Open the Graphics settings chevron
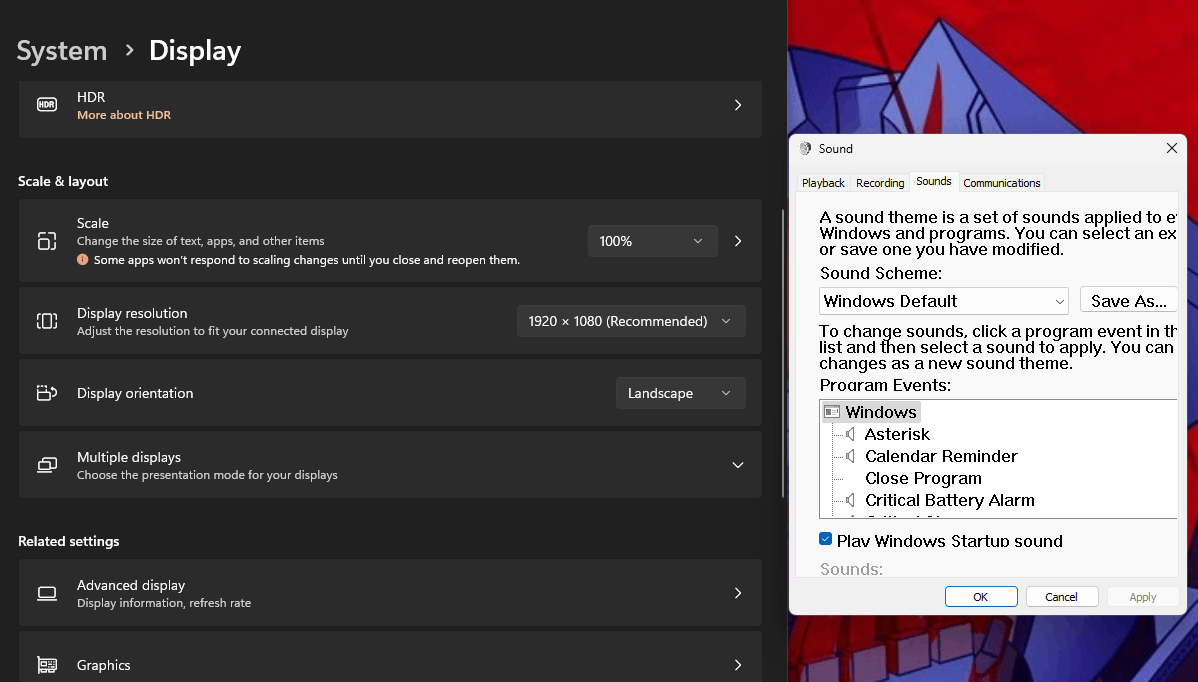 tap(738, 665)
